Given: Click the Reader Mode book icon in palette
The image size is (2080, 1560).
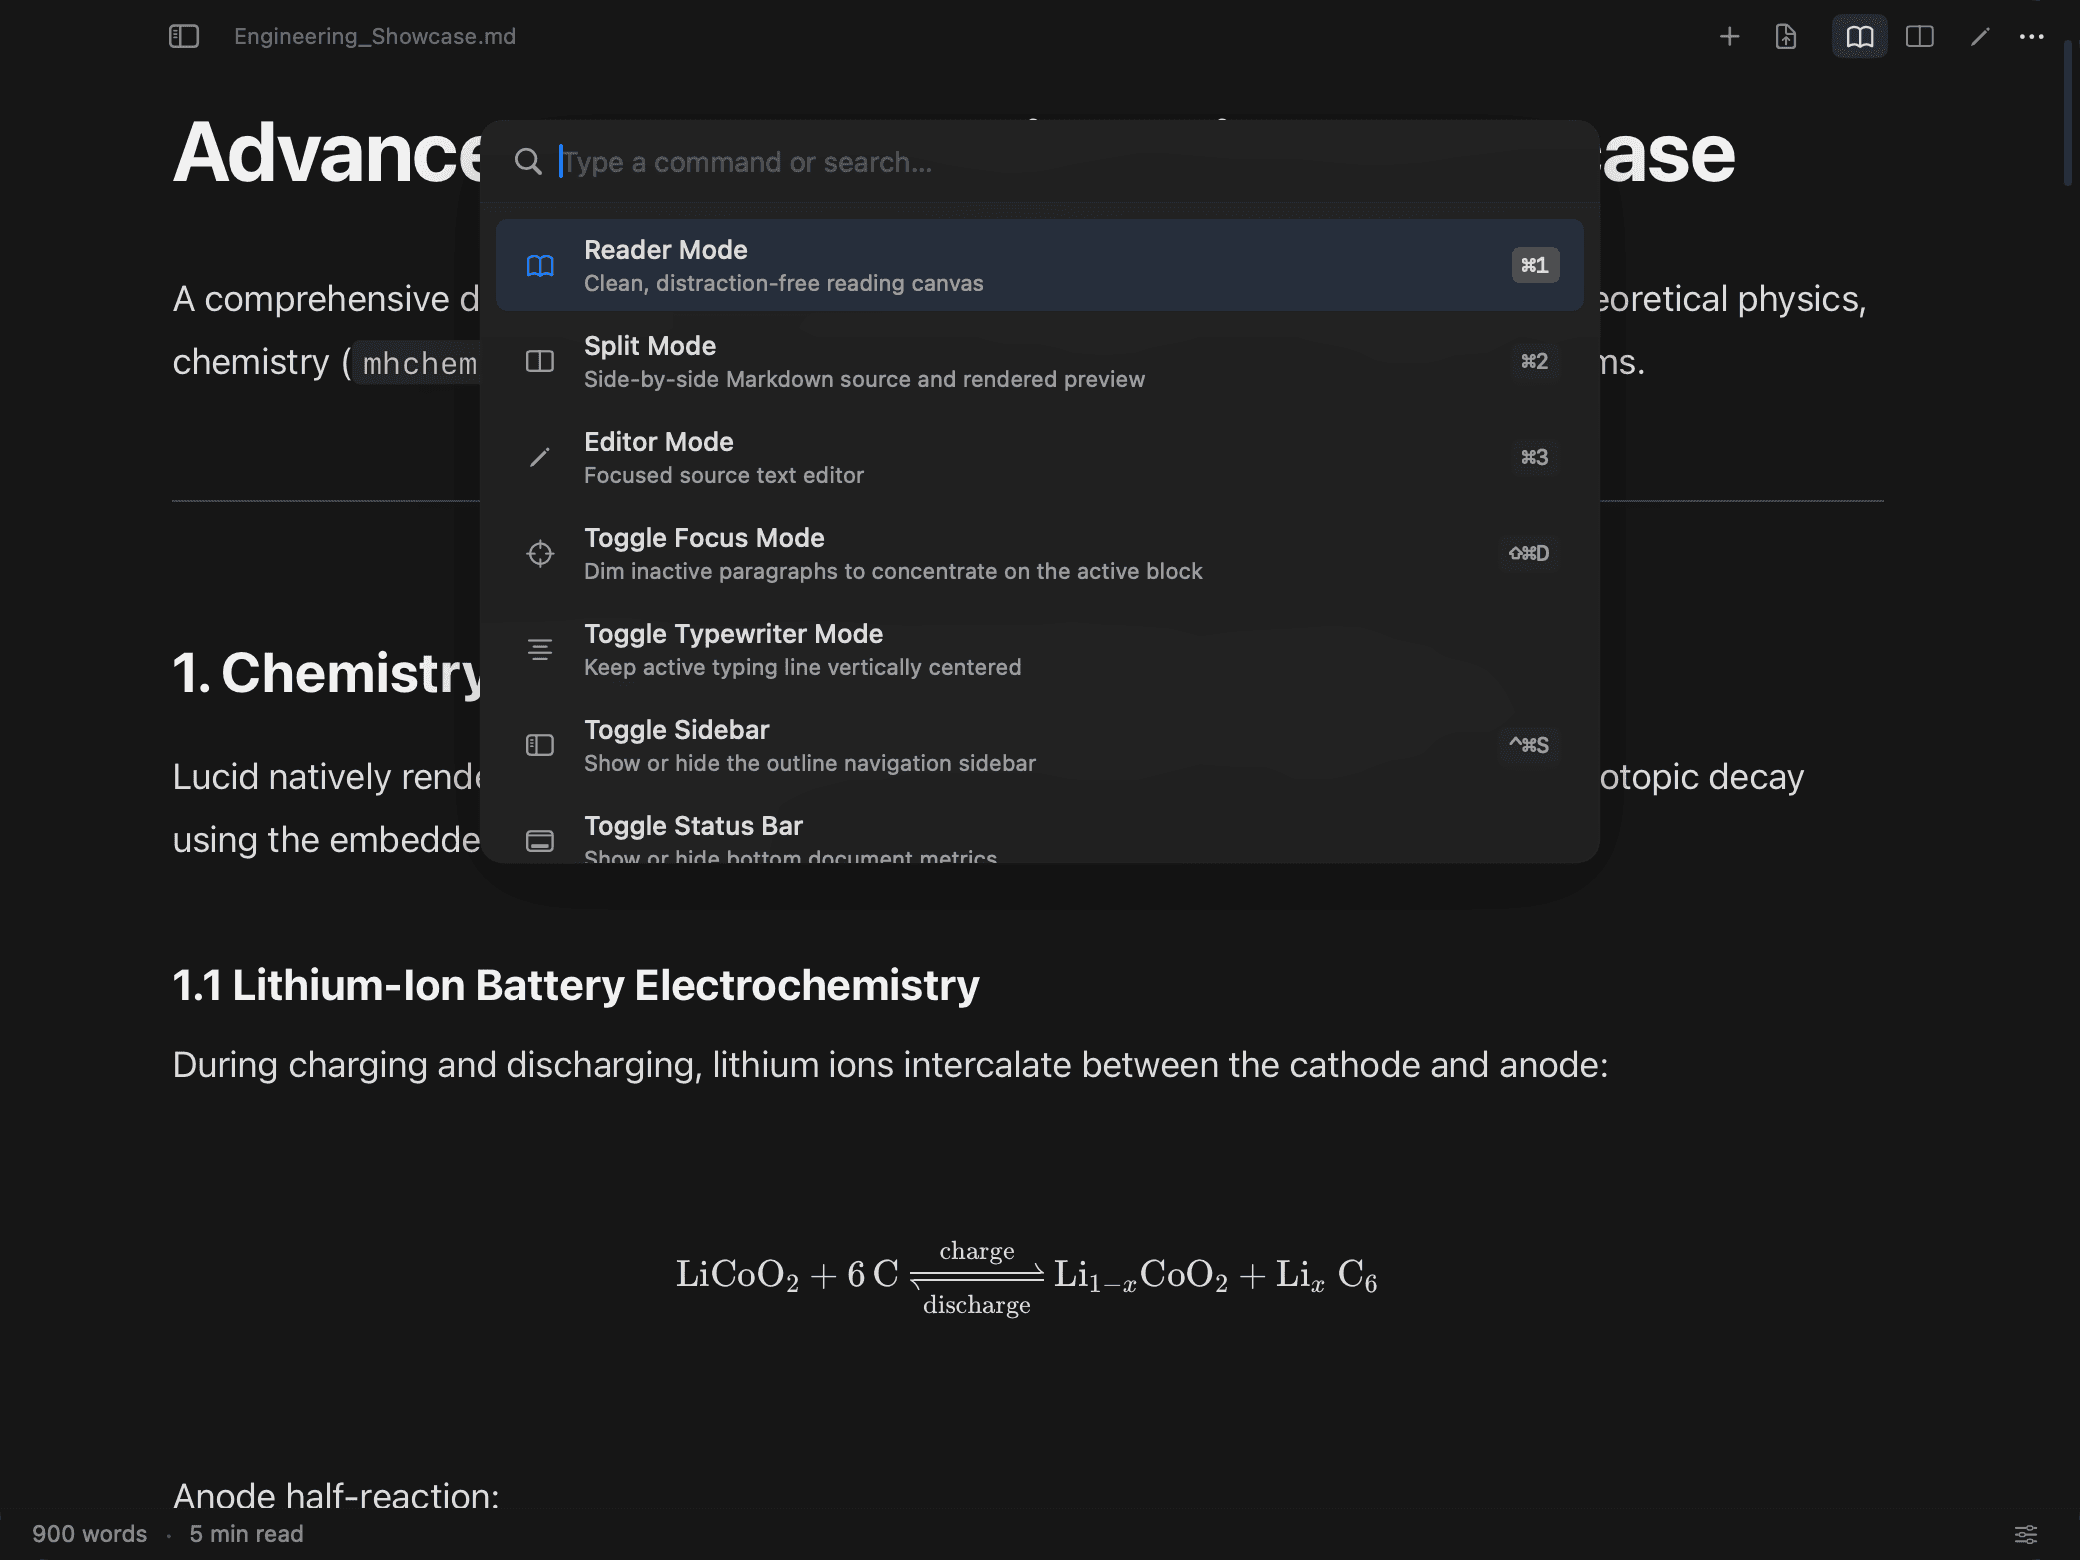Looking at the screenshot, I should [x=540, y=265].
